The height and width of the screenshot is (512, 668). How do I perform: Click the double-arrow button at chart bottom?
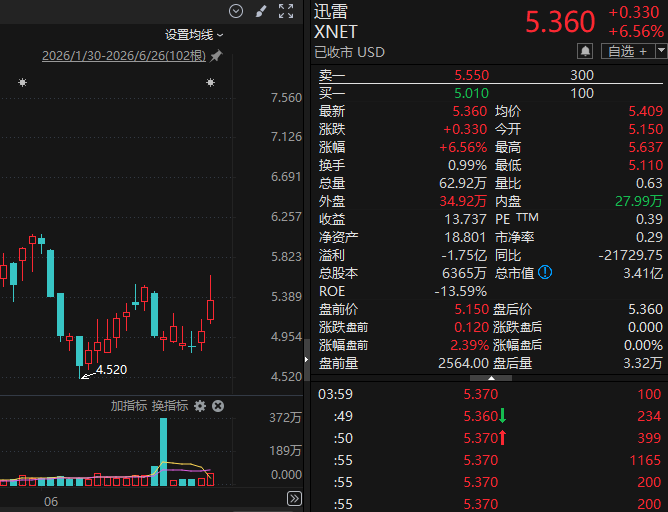pos(294,498)
